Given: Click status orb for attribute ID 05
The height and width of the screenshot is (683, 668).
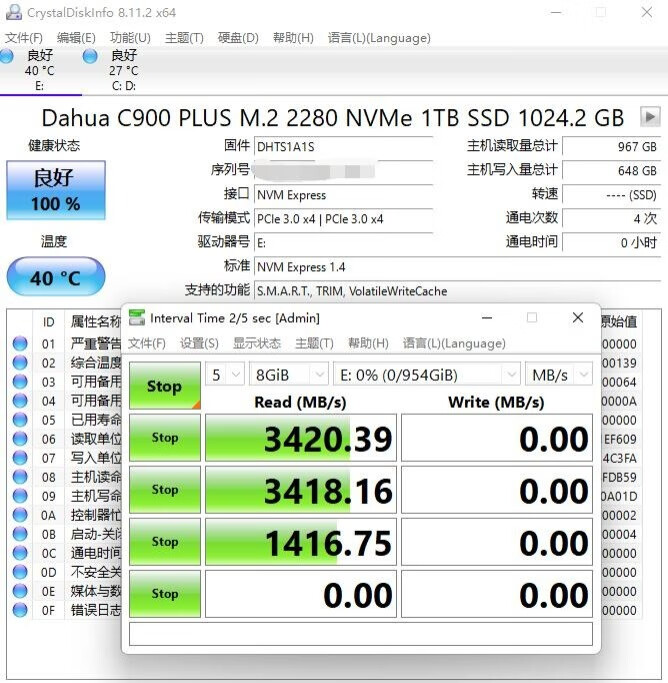Looking at the screenshot, I should (x=20, y=419).
